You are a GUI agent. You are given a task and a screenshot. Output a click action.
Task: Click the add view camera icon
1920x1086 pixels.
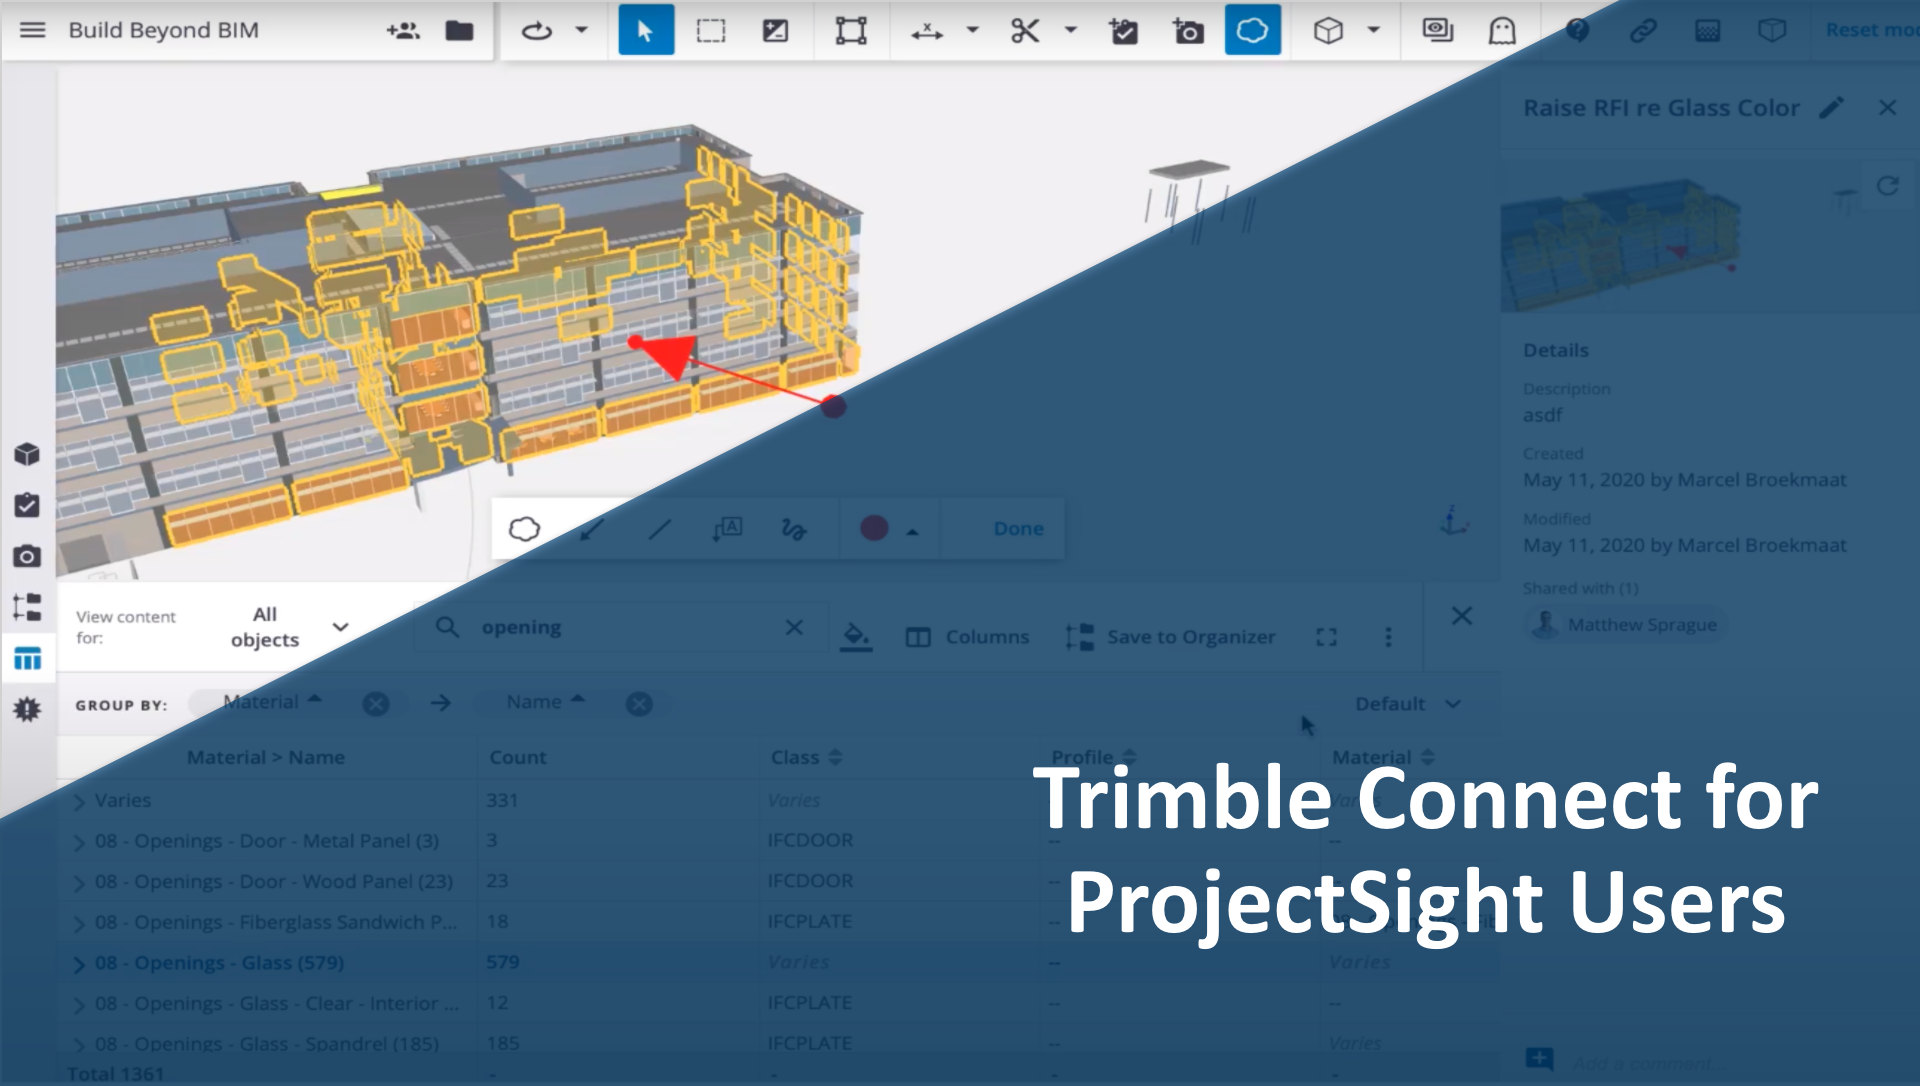pyautogui.click(x=1188, y=30)
